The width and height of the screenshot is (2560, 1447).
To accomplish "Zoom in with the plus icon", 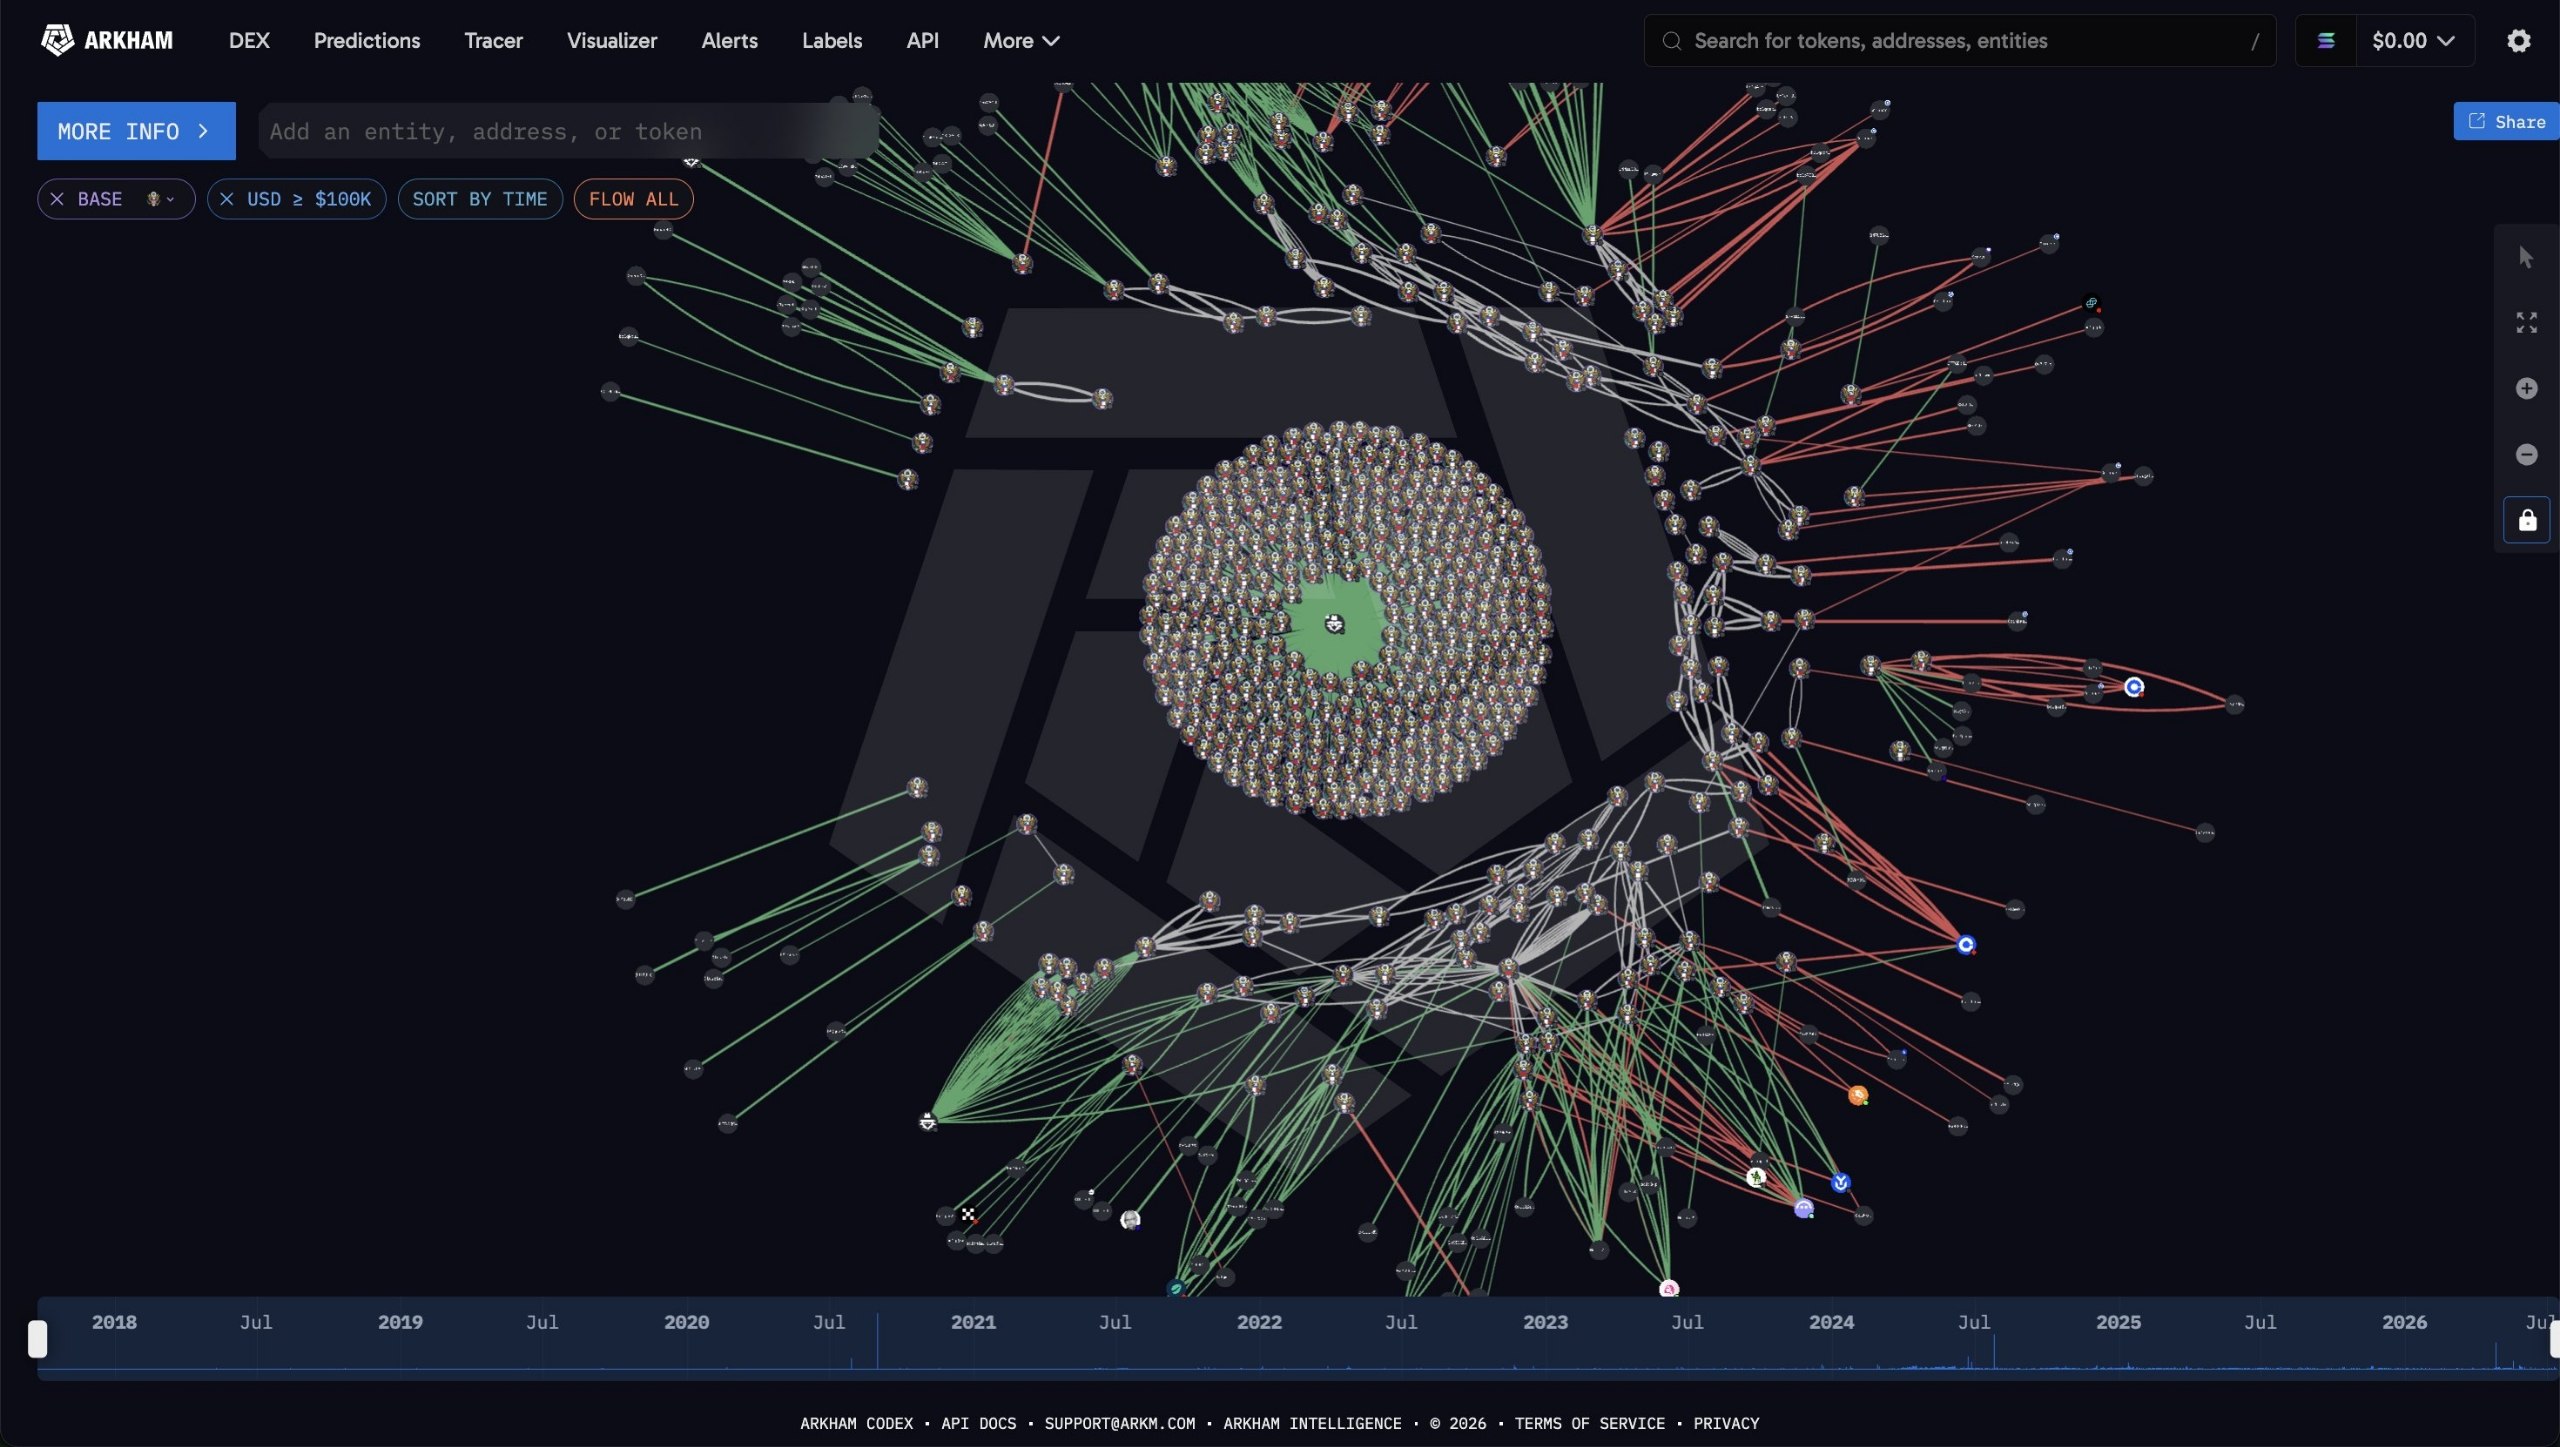I will click(x=2526, y=388).
